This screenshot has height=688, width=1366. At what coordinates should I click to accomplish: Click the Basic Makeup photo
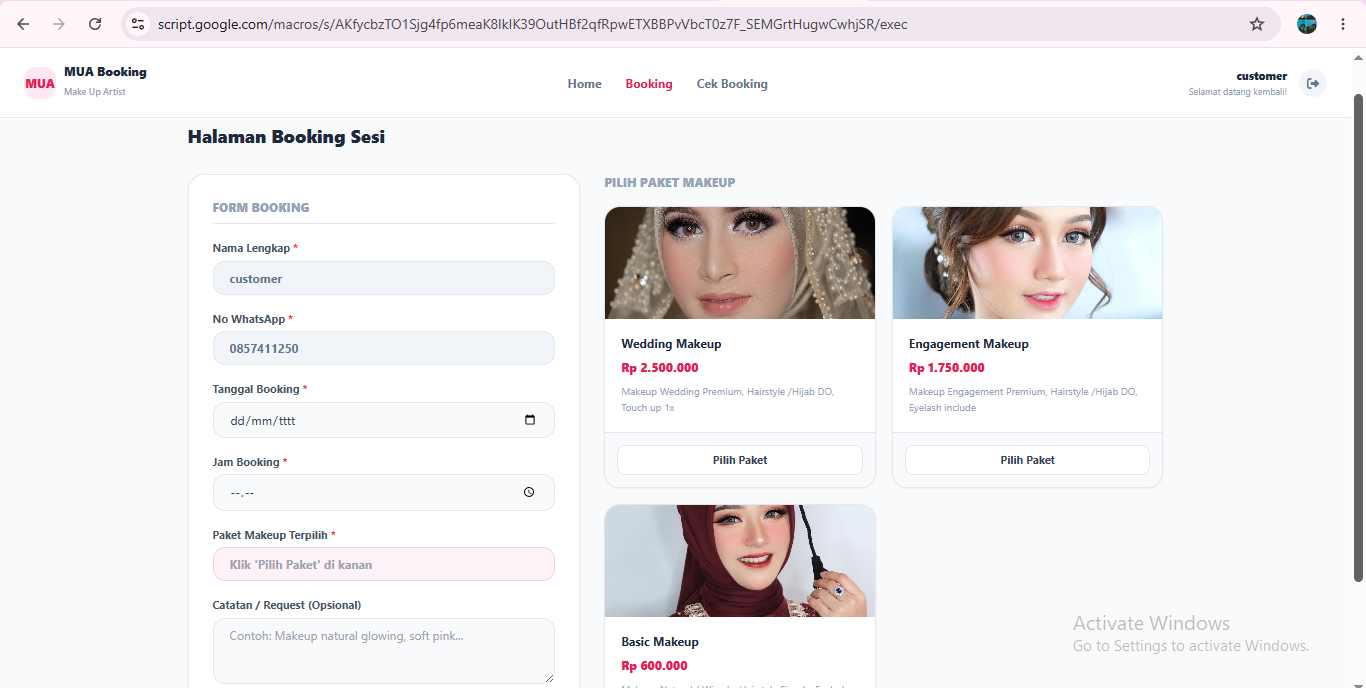point(740,561)
